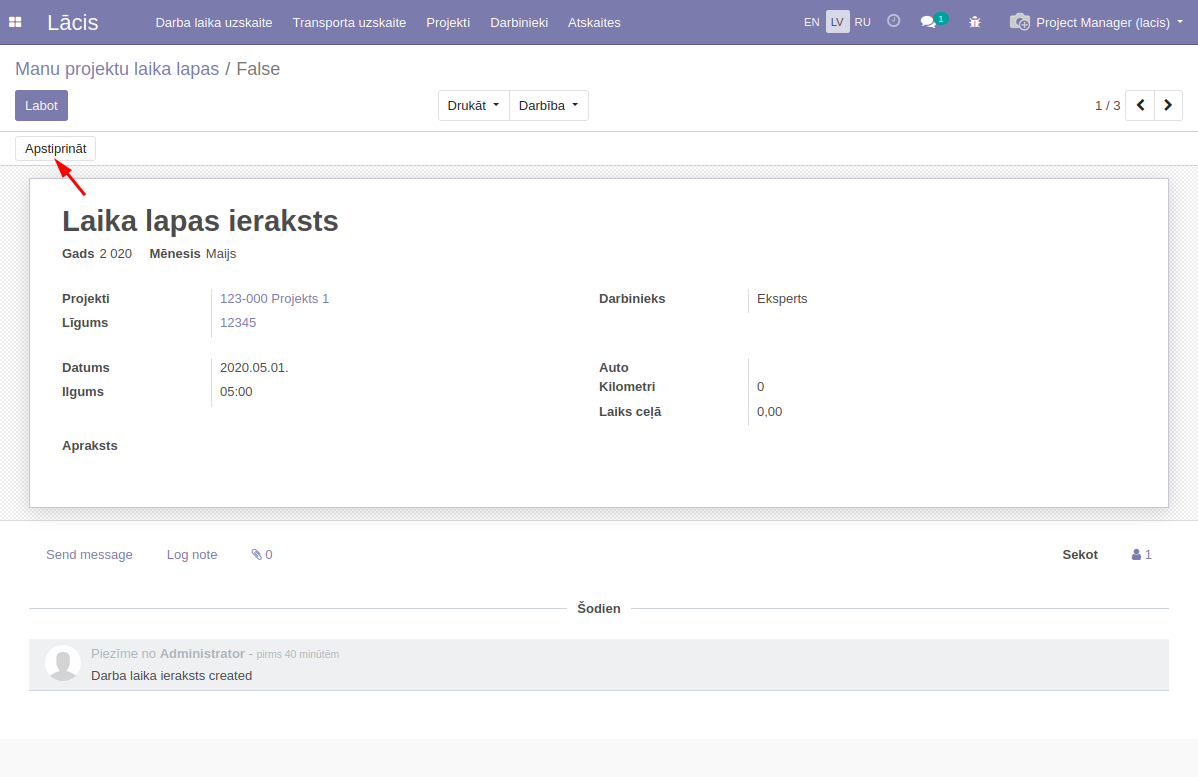Expand the Drukāt dropdown
1198x777 pixels.
[x=473, y=105]
